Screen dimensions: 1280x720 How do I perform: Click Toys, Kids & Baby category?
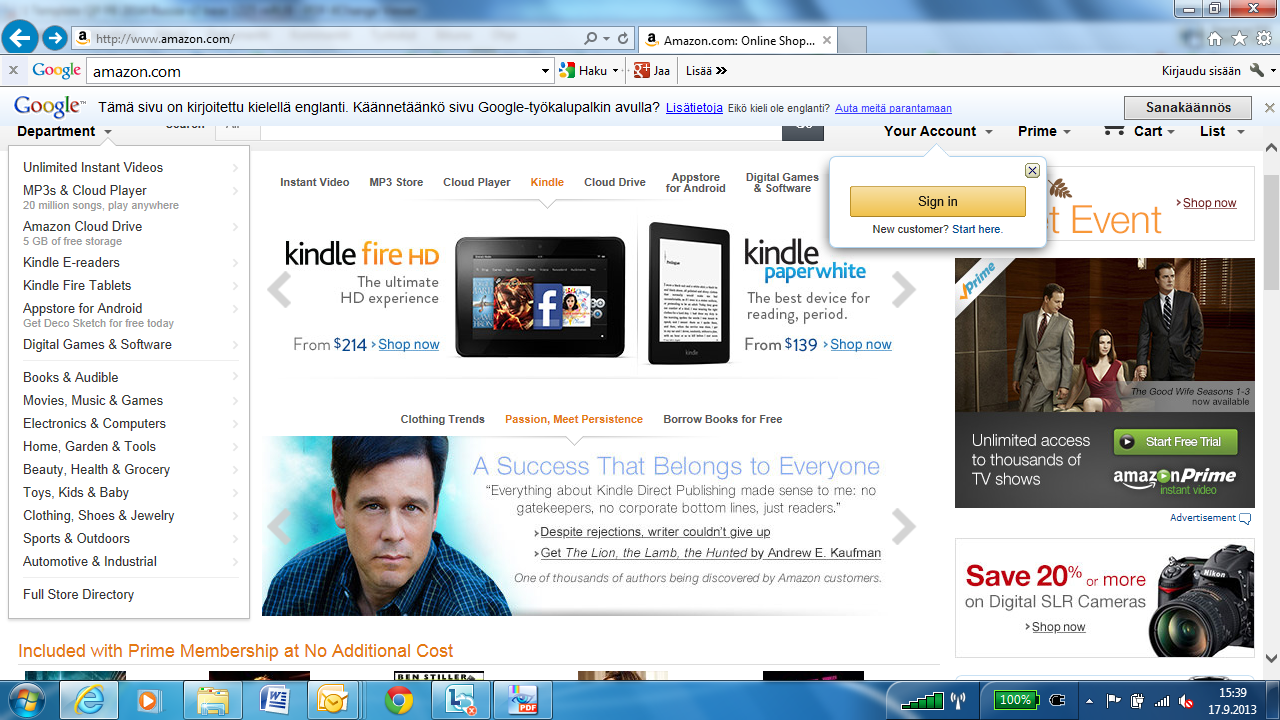[76, 492]
